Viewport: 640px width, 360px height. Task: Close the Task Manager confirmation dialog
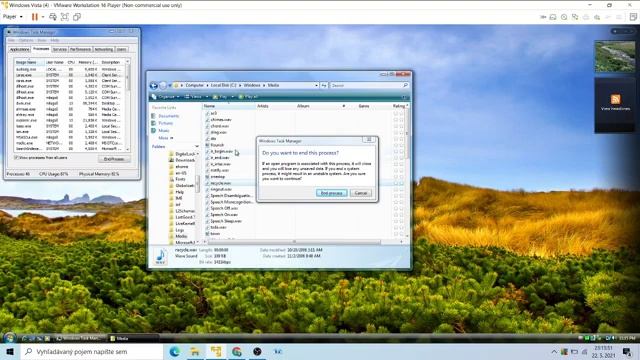pyautogui.click(x=369, y=140)
